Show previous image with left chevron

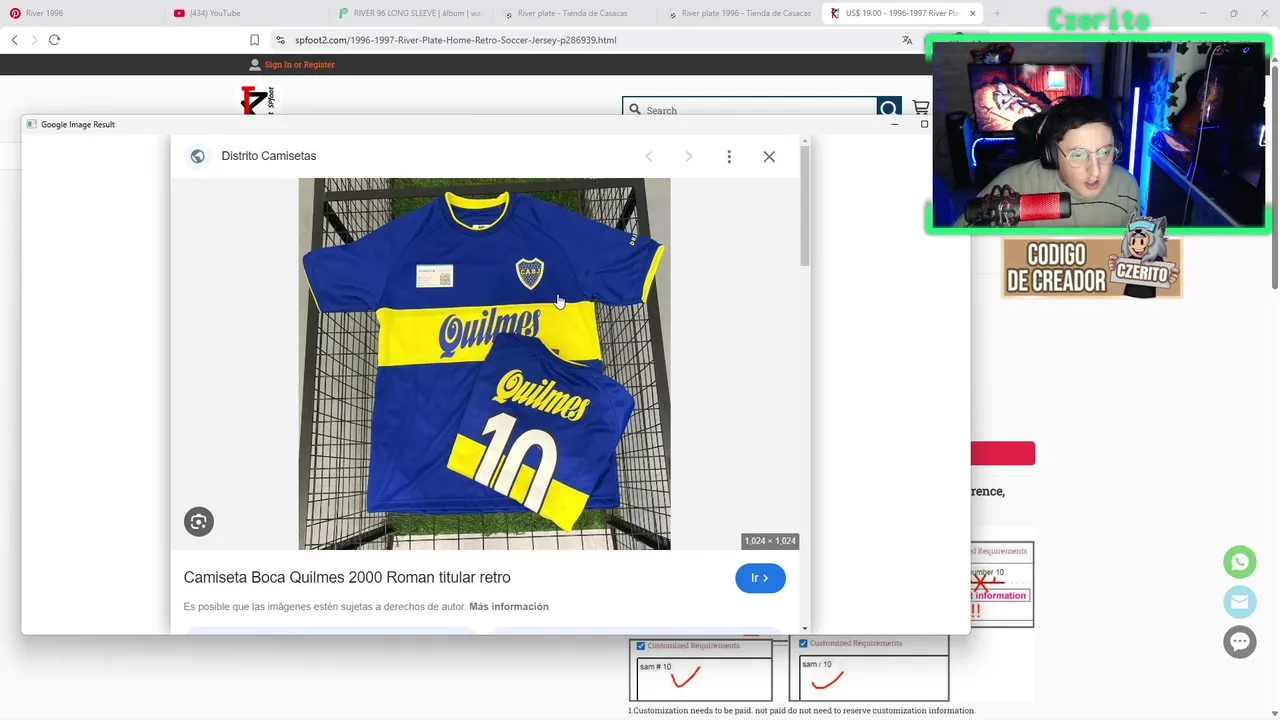point(649,156)
